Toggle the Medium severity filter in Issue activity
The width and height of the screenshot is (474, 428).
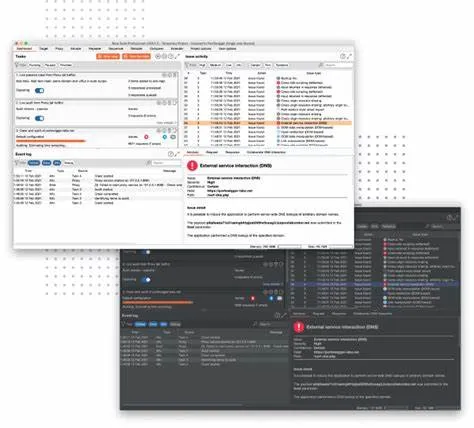215,65
